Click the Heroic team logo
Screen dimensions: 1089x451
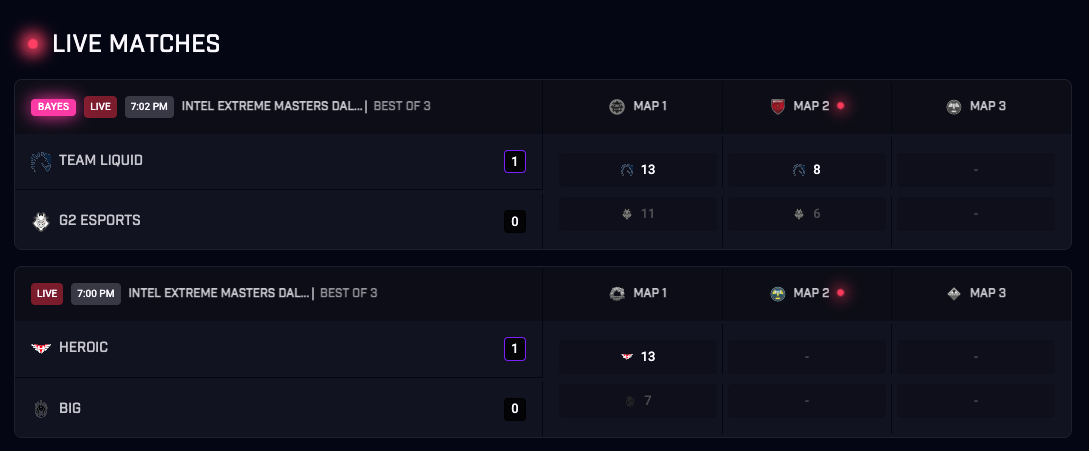click(41, 347)
